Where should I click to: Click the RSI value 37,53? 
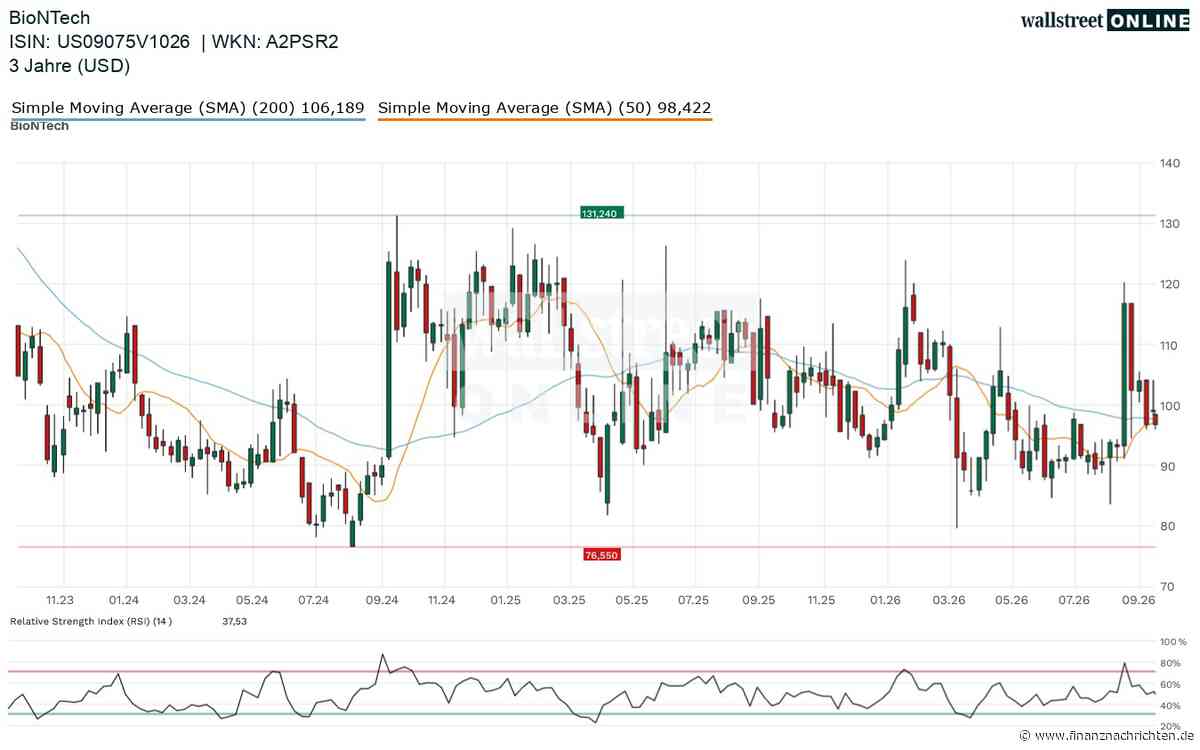click(x=233, y=621)
